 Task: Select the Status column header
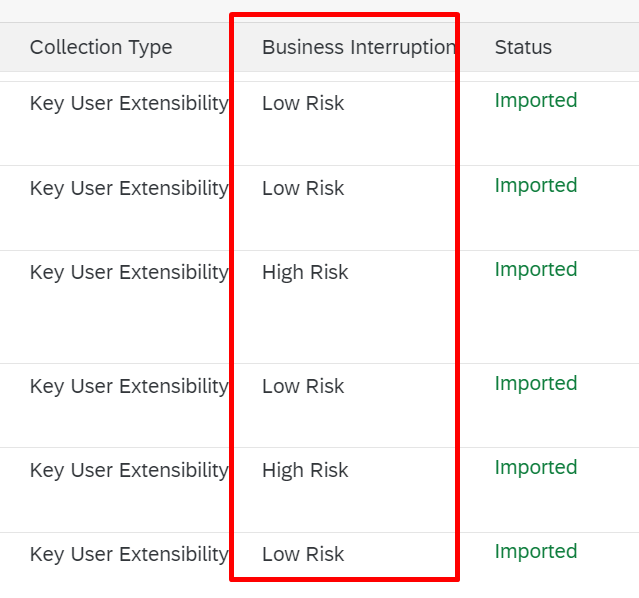(x=523, y=47)
